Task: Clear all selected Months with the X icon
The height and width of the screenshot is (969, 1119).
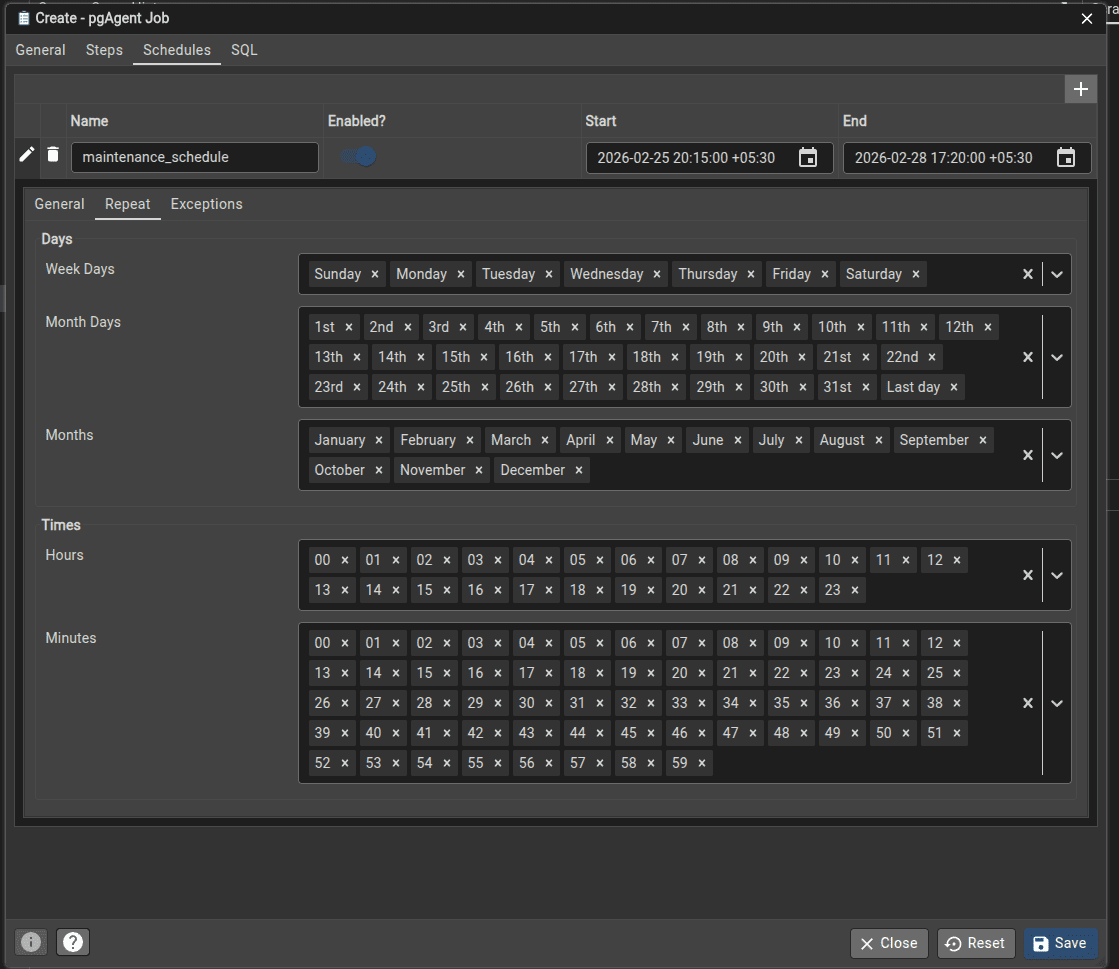Action: (1027, 455)
